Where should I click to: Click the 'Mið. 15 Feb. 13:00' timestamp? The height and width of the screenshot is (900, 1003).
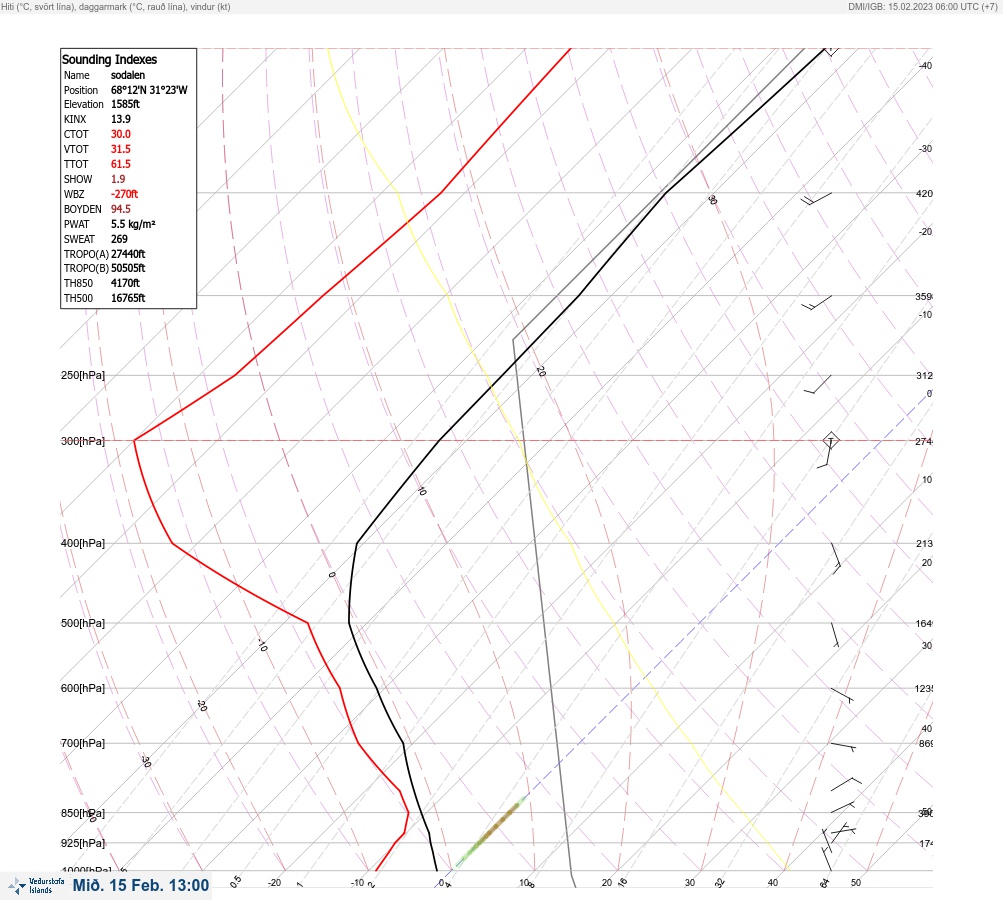(141, 885)
